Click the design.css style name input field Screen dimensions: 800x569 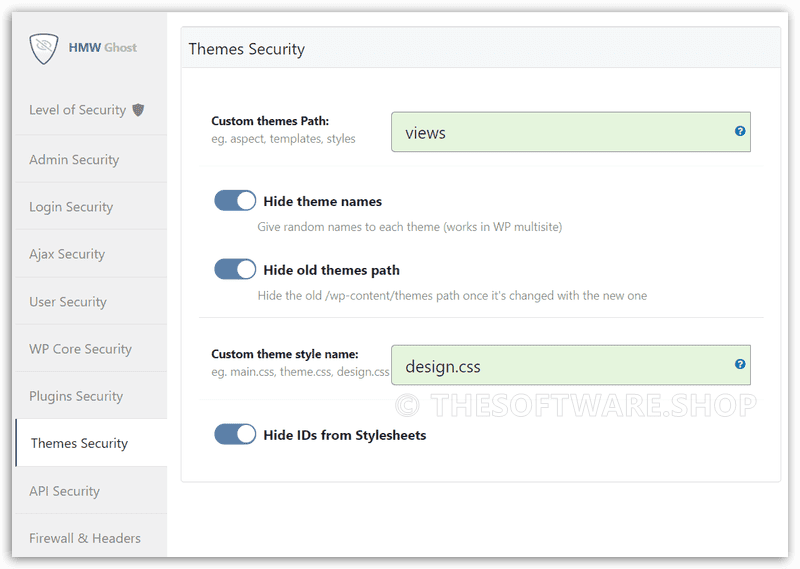[x=570, y=365]
